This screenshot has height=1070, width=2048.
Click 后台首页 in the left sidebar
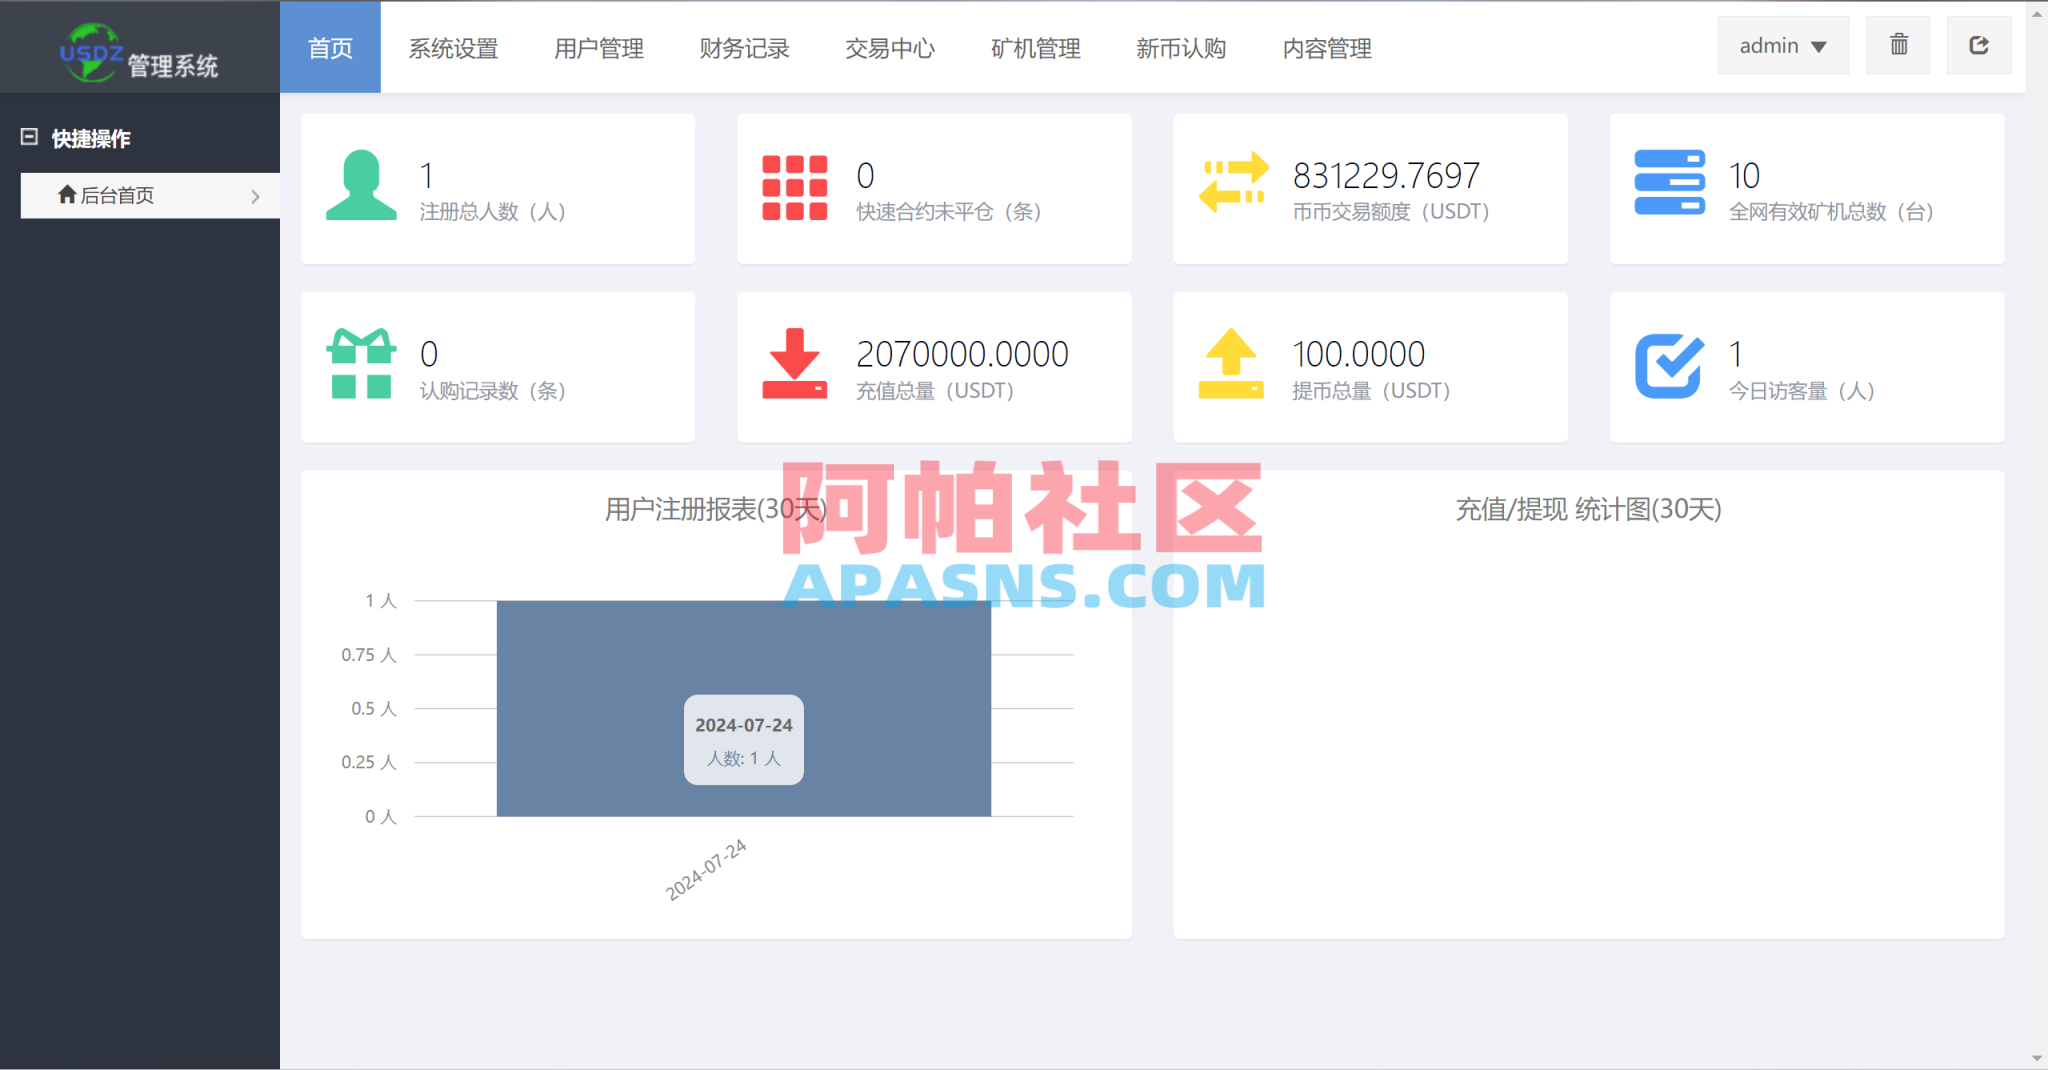(119, 195)
